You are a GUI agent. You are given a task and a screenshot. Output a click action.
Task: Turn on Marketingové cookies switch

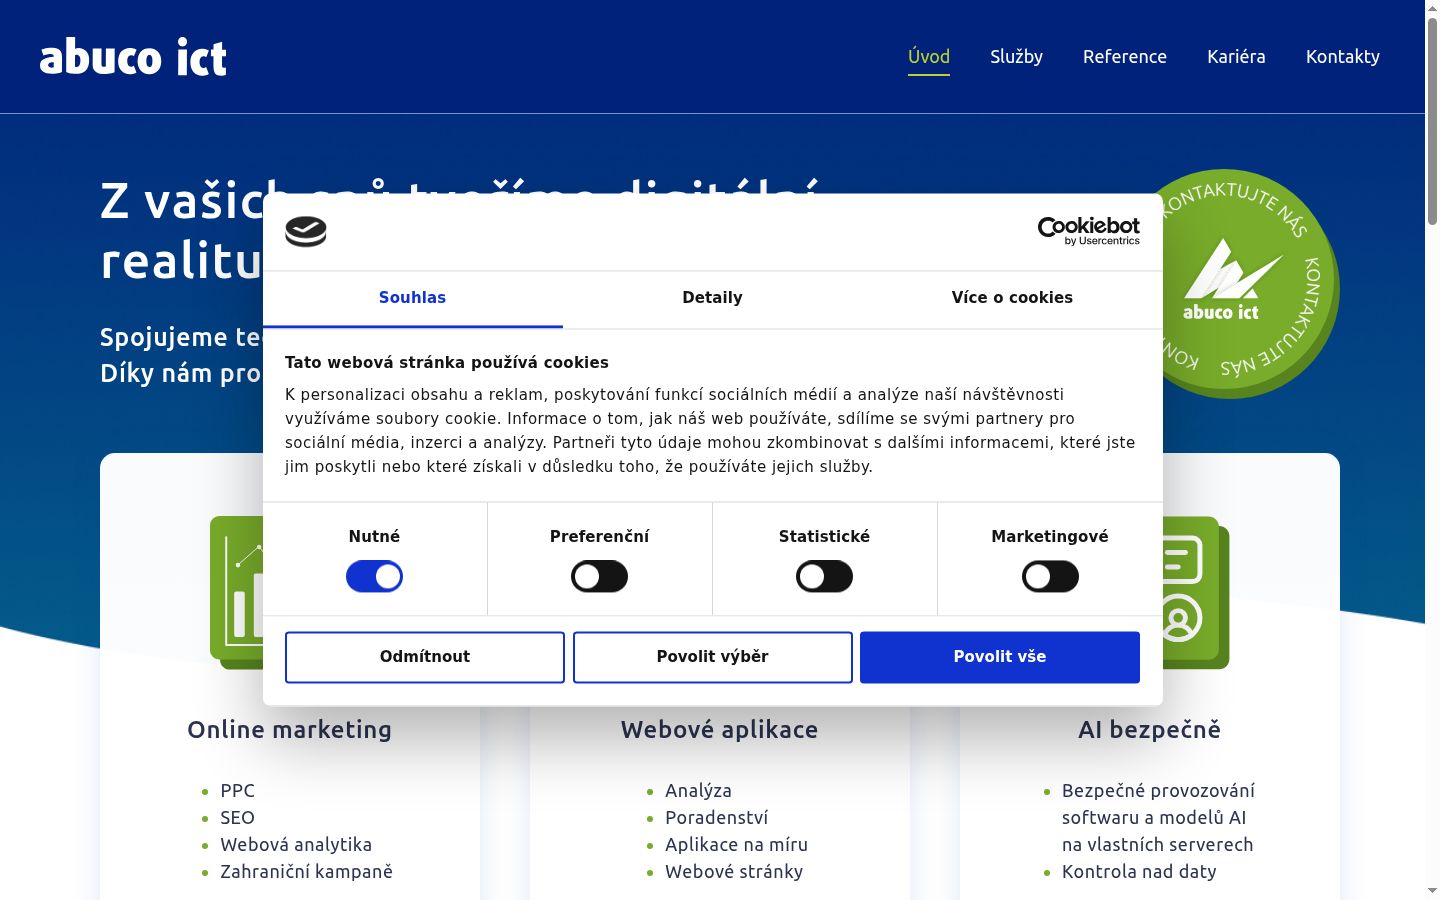point(1050,576)
